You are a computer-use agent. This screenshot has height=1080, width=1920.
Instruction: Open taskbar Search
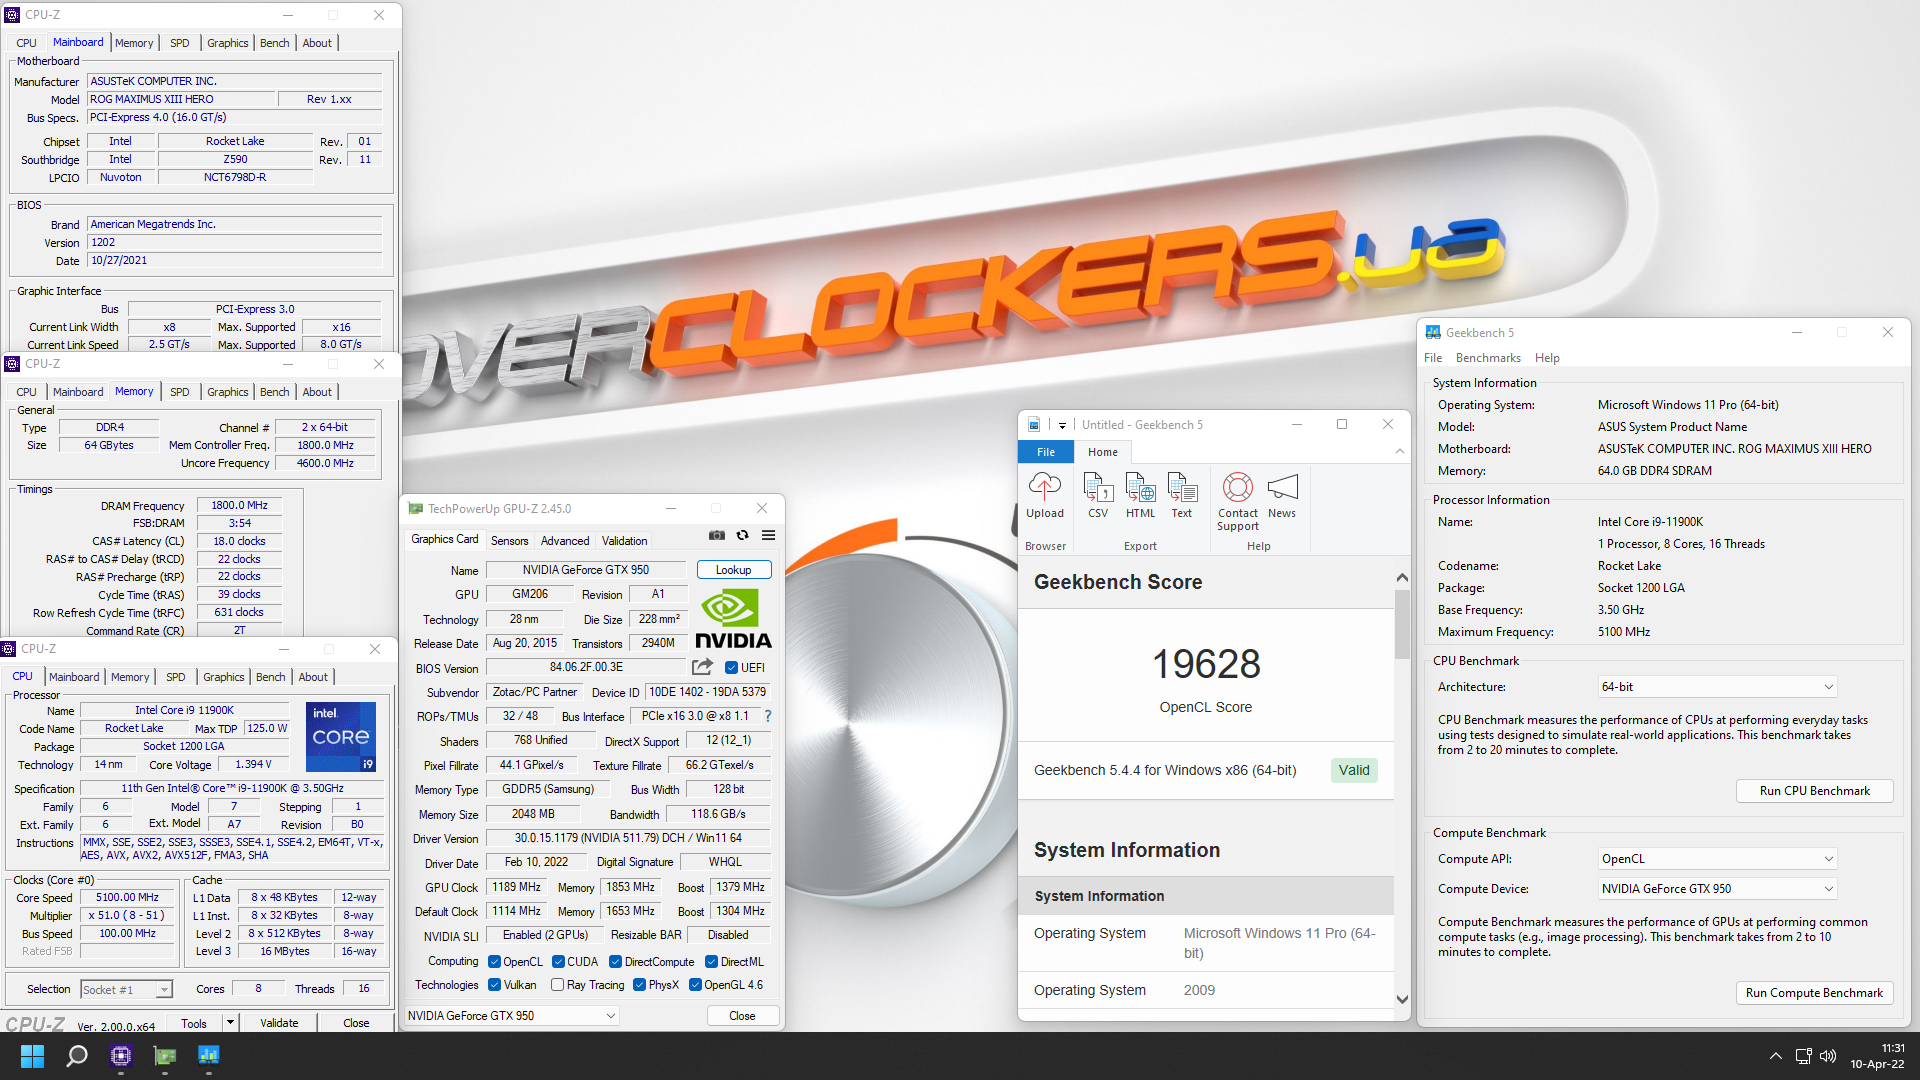pos(76,1056)
